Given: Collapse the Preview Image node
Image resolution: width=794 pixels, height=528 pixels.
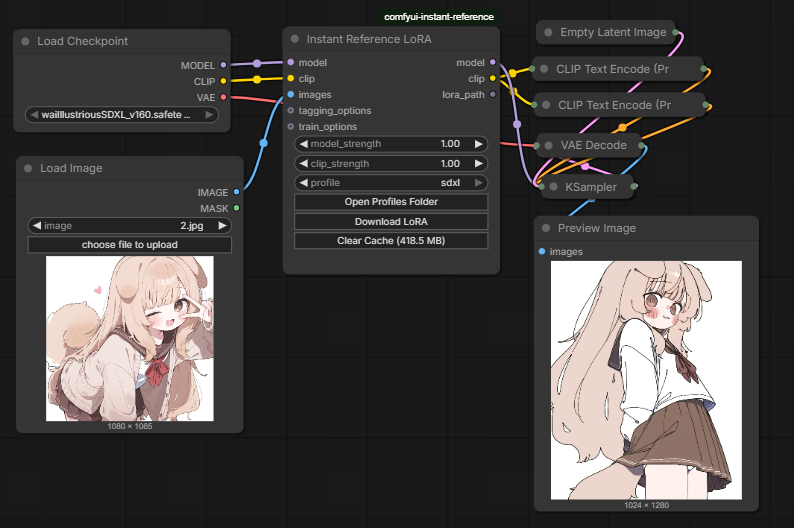Looking at the screenshot, I should click(x=546, y=228).
